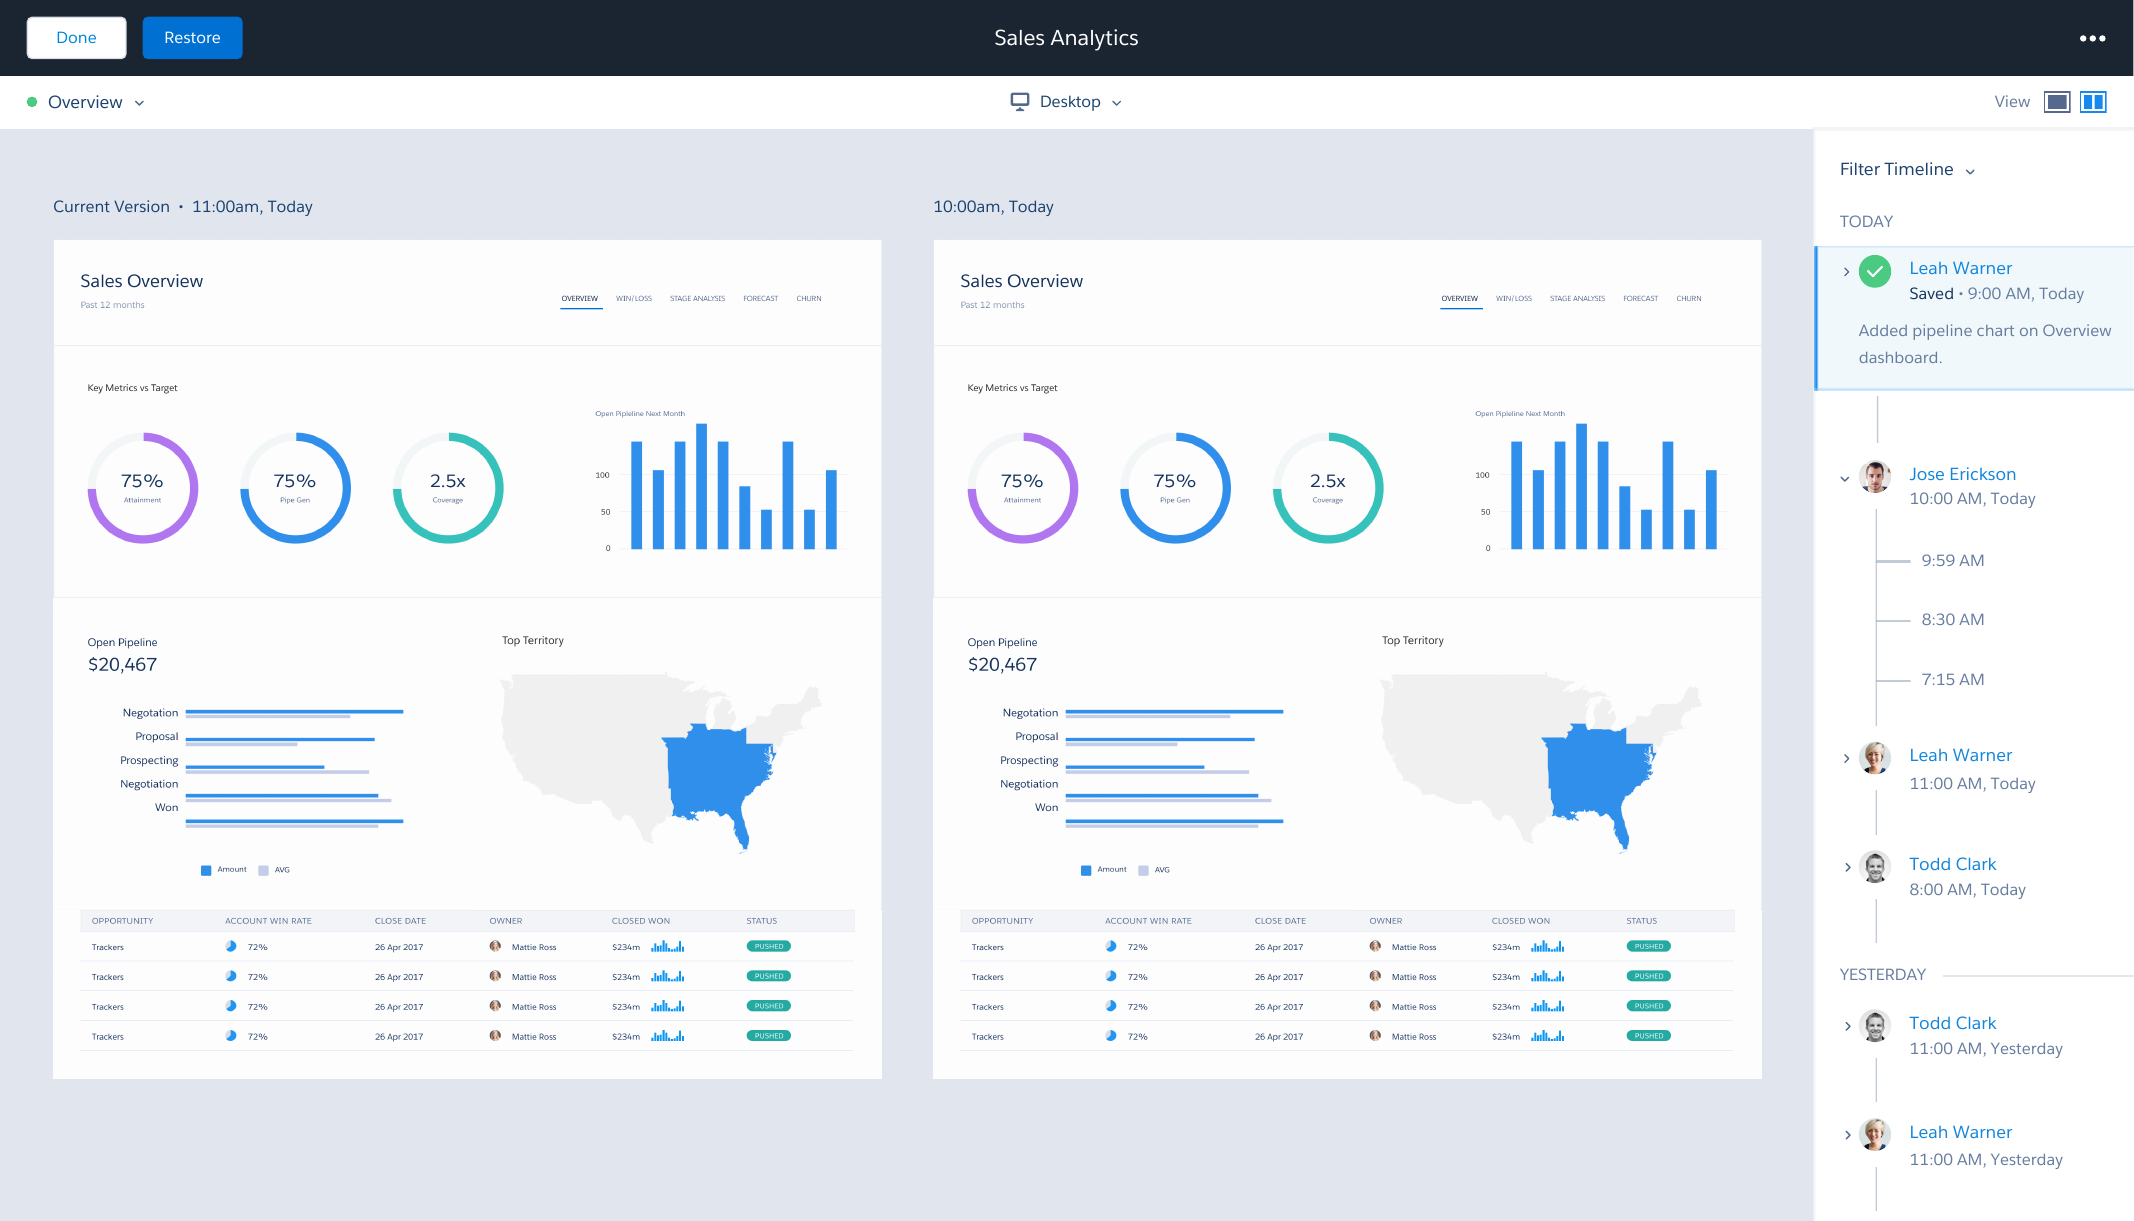Screen dimensions: 2134x1221
Task: Open Todd Clark's Yesterday version link
Action: coord(1952,1023)
